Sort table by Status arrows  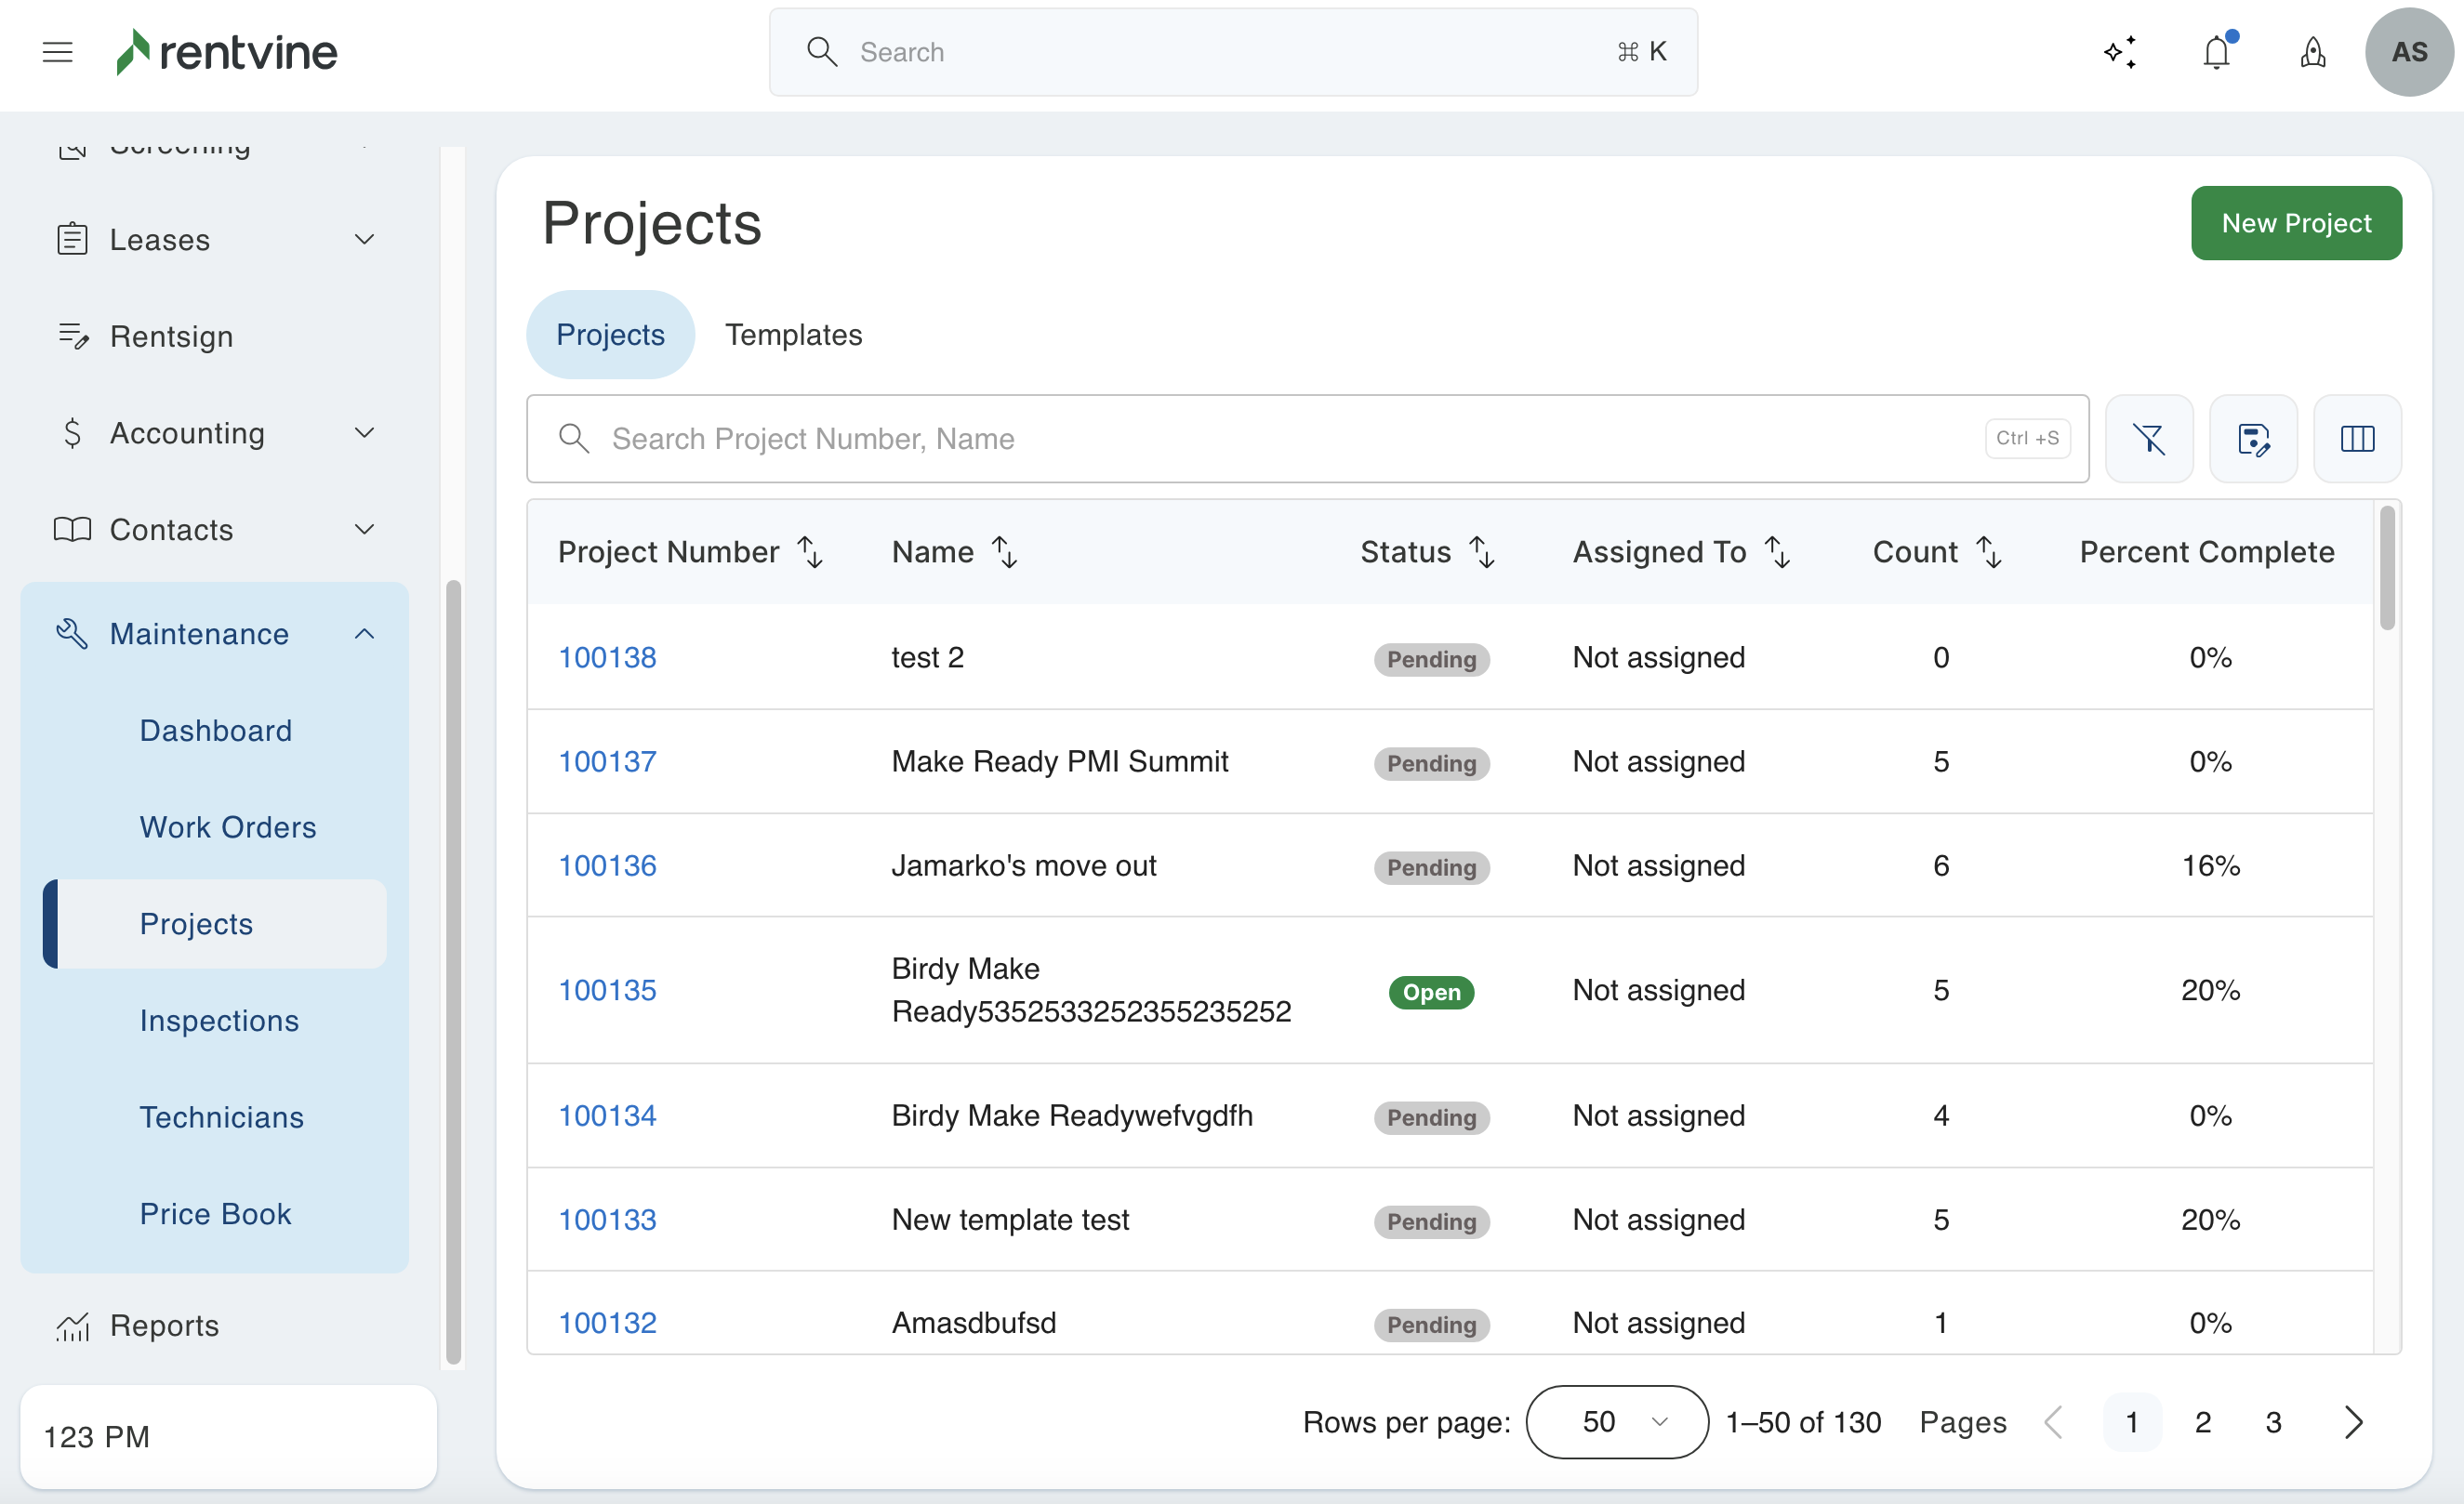click(1482, 552)
